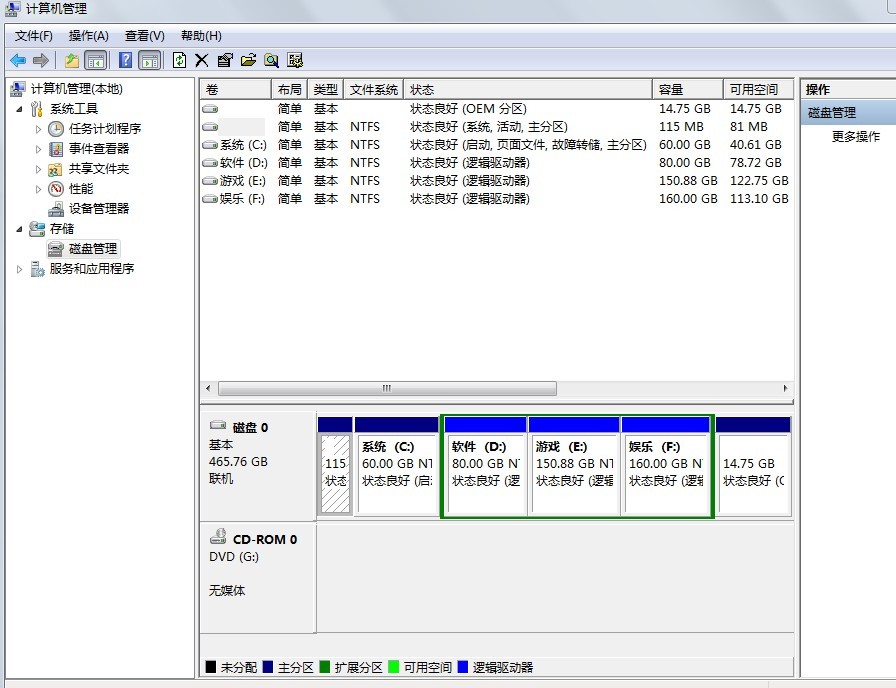Screen dimensions: 896x688
Task: Collapse the 存储 tree node
Action: point(19,229)
